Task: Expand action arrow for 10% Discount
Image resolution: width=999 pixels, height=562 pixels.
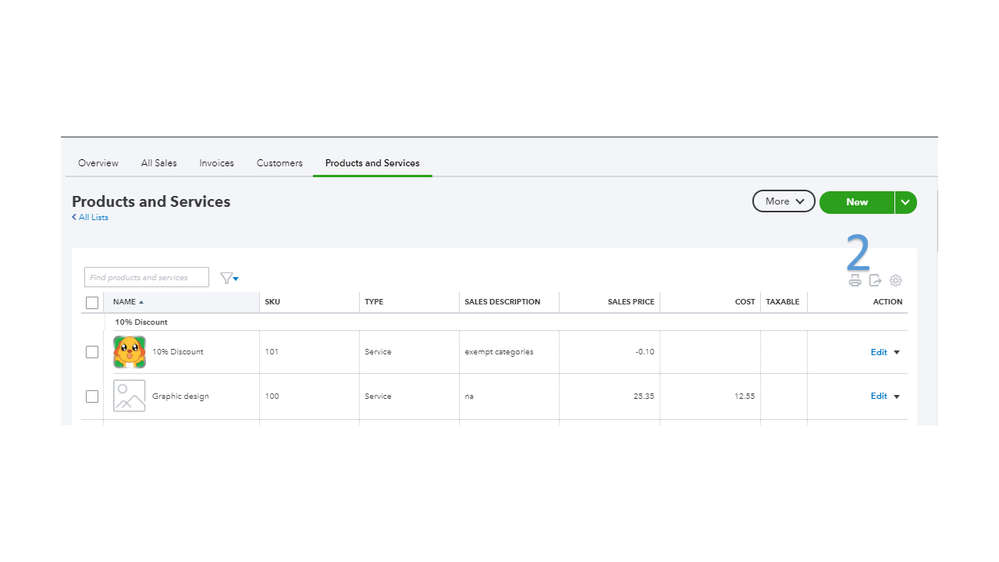Action: [897, 352]
